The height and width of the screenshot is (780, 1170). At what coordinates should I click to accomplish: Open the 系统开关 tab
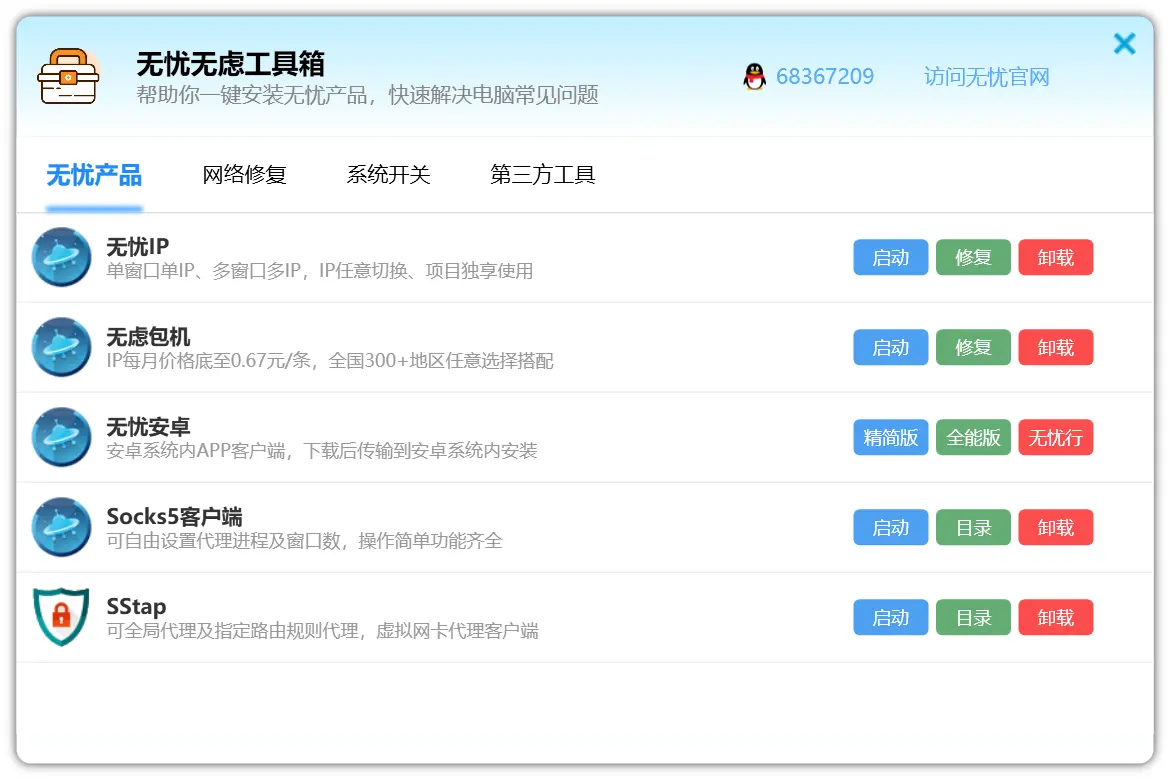pyautogui.click(x=388, y=175)
